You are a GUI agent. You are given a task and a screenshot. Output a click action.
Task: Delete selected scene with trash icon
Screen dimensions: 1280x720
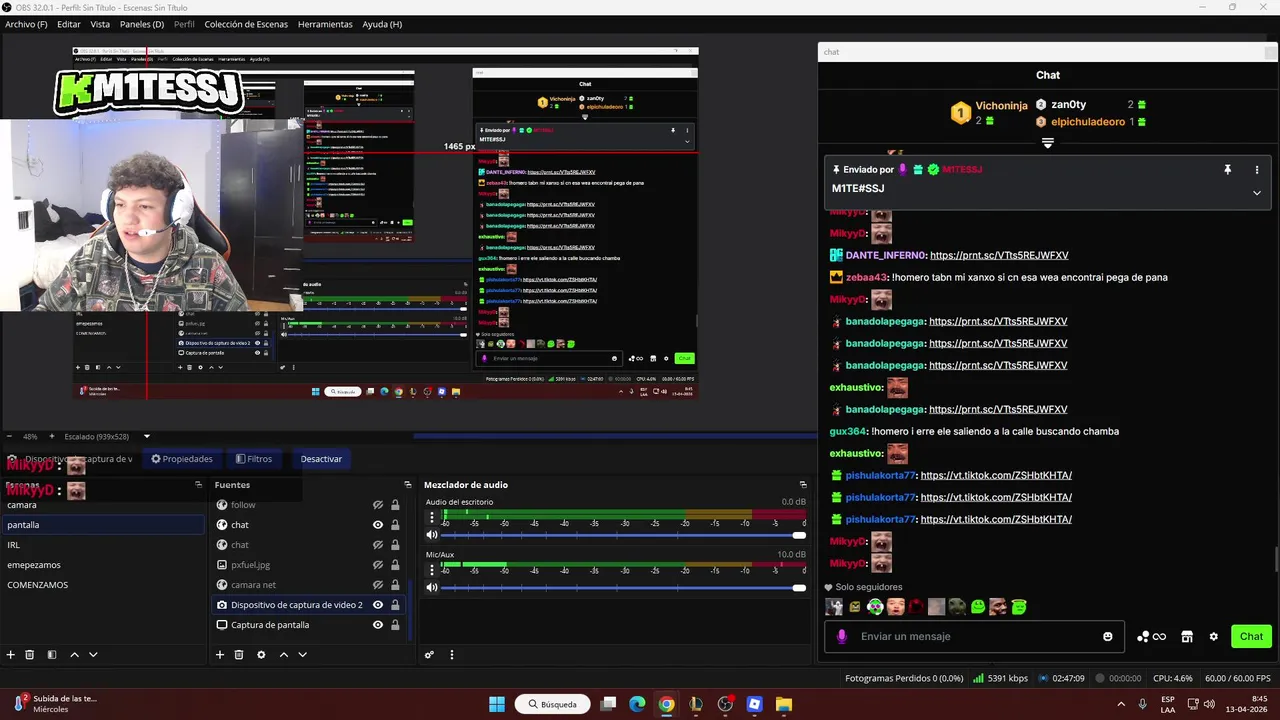click(x=30, y=655)
